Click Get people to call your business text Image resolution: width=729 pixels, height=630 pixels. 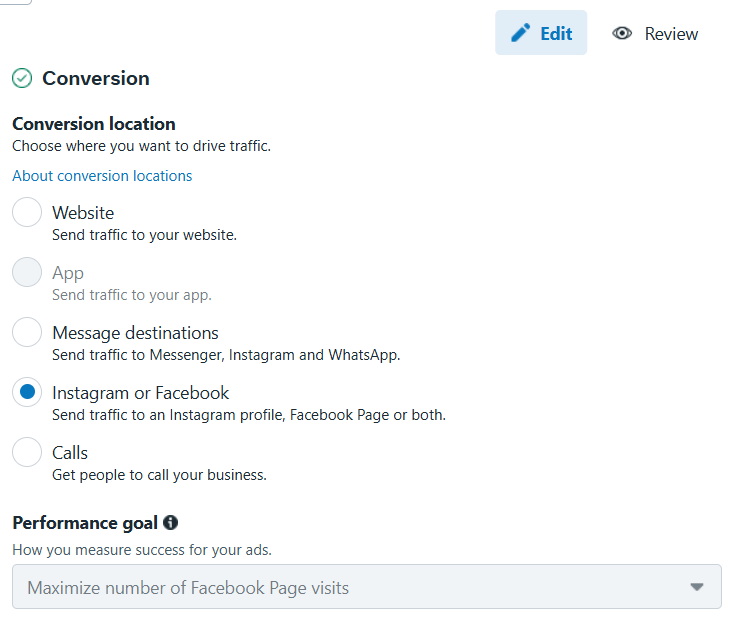point(159,475)
